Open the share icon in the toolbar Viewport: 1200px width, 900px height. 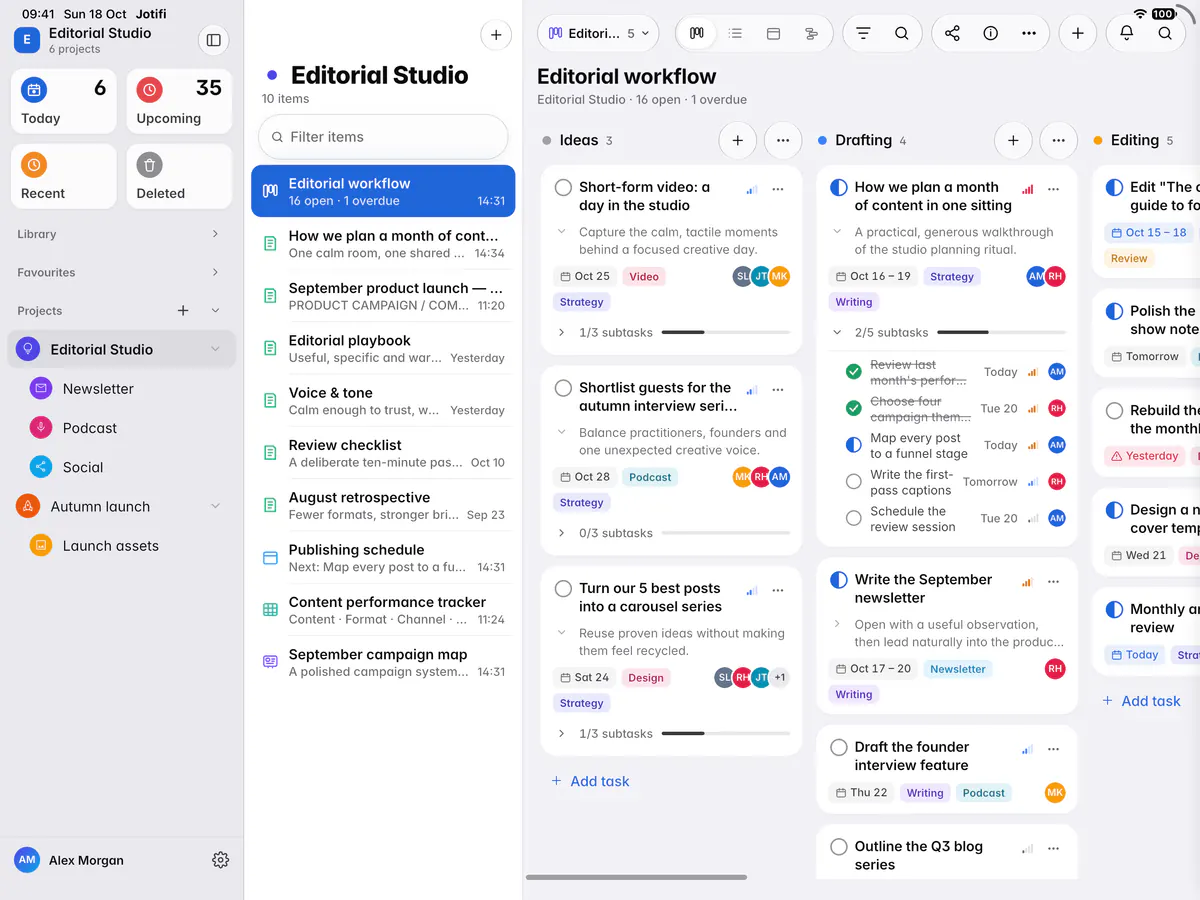952,33
